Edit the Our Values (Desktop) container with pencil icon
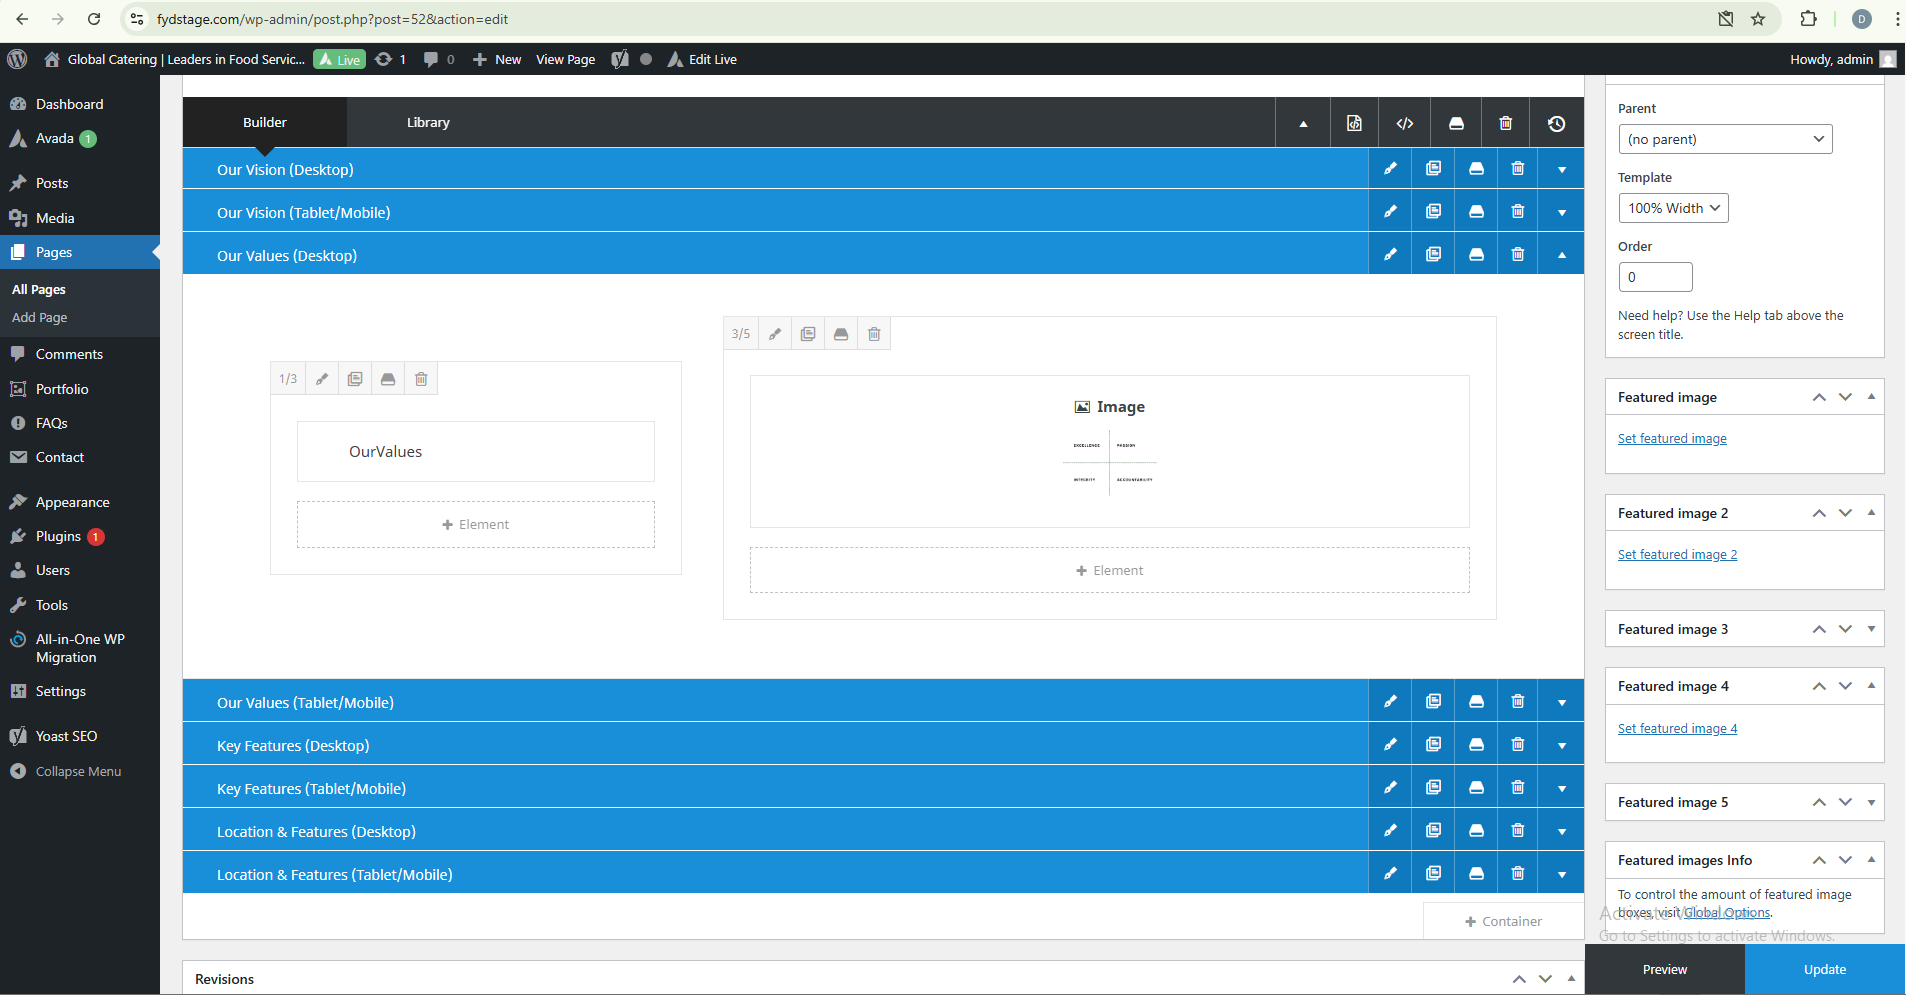 coord(1390,255)
